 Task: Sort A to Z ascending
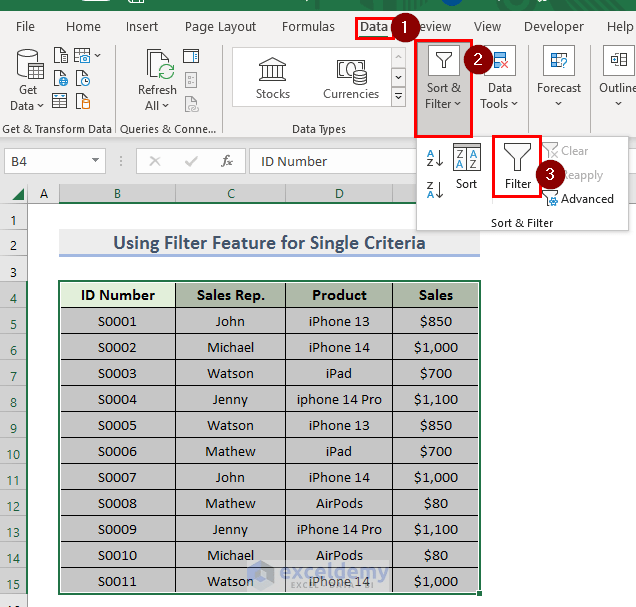435,158
